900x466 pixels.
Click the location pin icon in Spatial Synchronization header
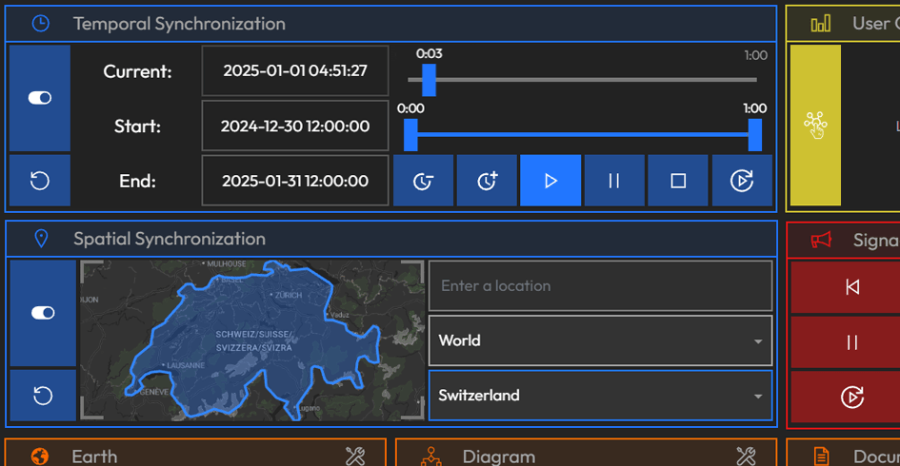[41, 239]
